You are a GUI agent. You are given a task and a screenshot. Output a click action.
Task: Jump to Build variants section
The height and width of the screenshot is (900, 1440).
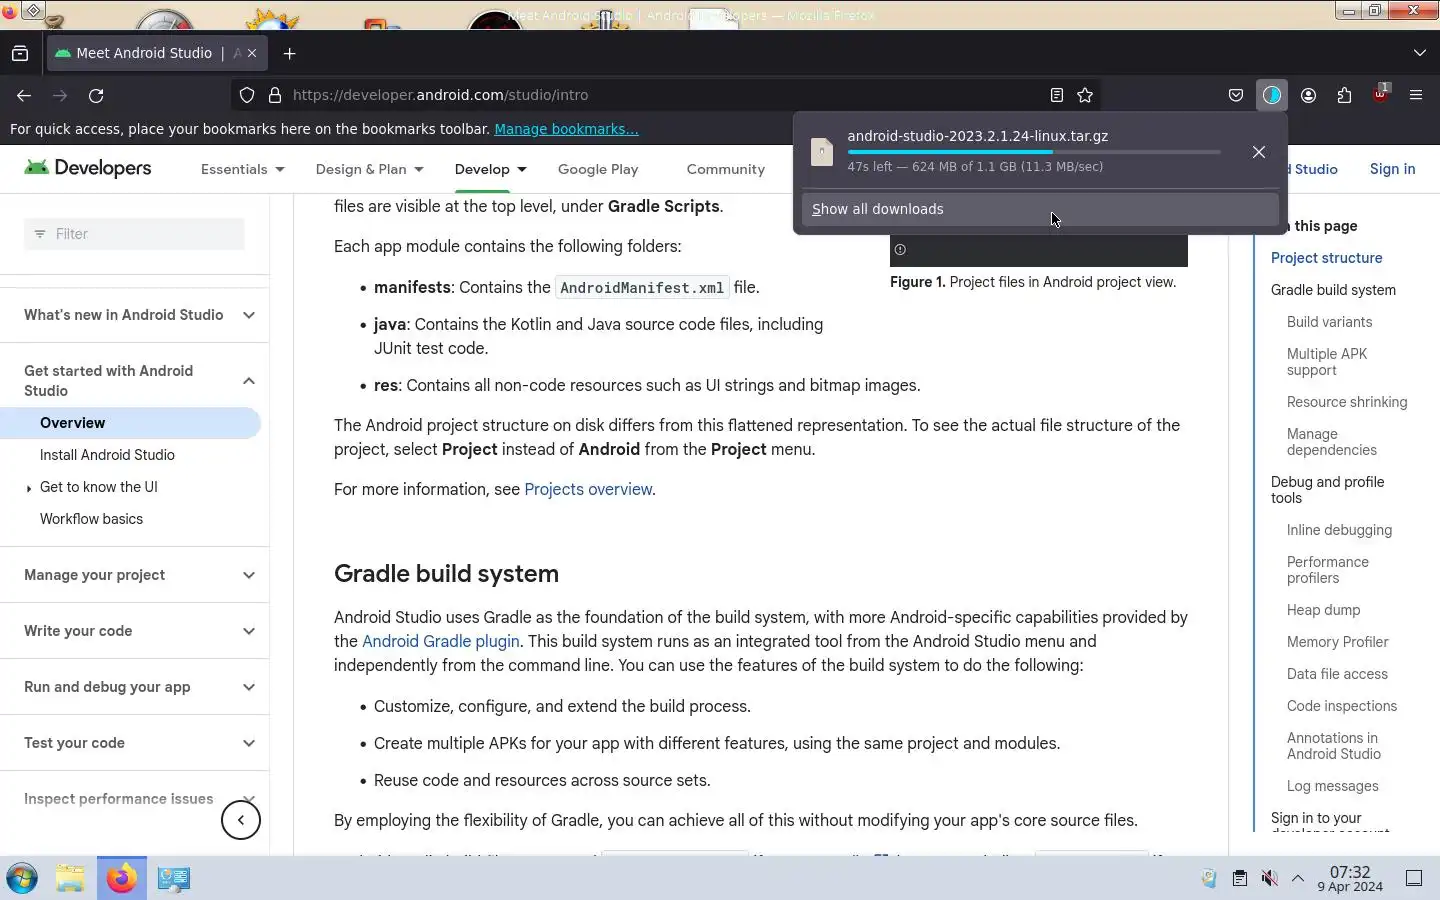point(1329,322)
